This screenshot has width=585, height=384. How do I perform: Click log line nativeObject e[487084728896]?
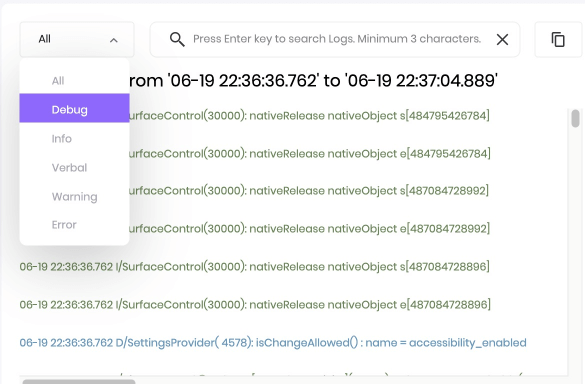point(255,305)
